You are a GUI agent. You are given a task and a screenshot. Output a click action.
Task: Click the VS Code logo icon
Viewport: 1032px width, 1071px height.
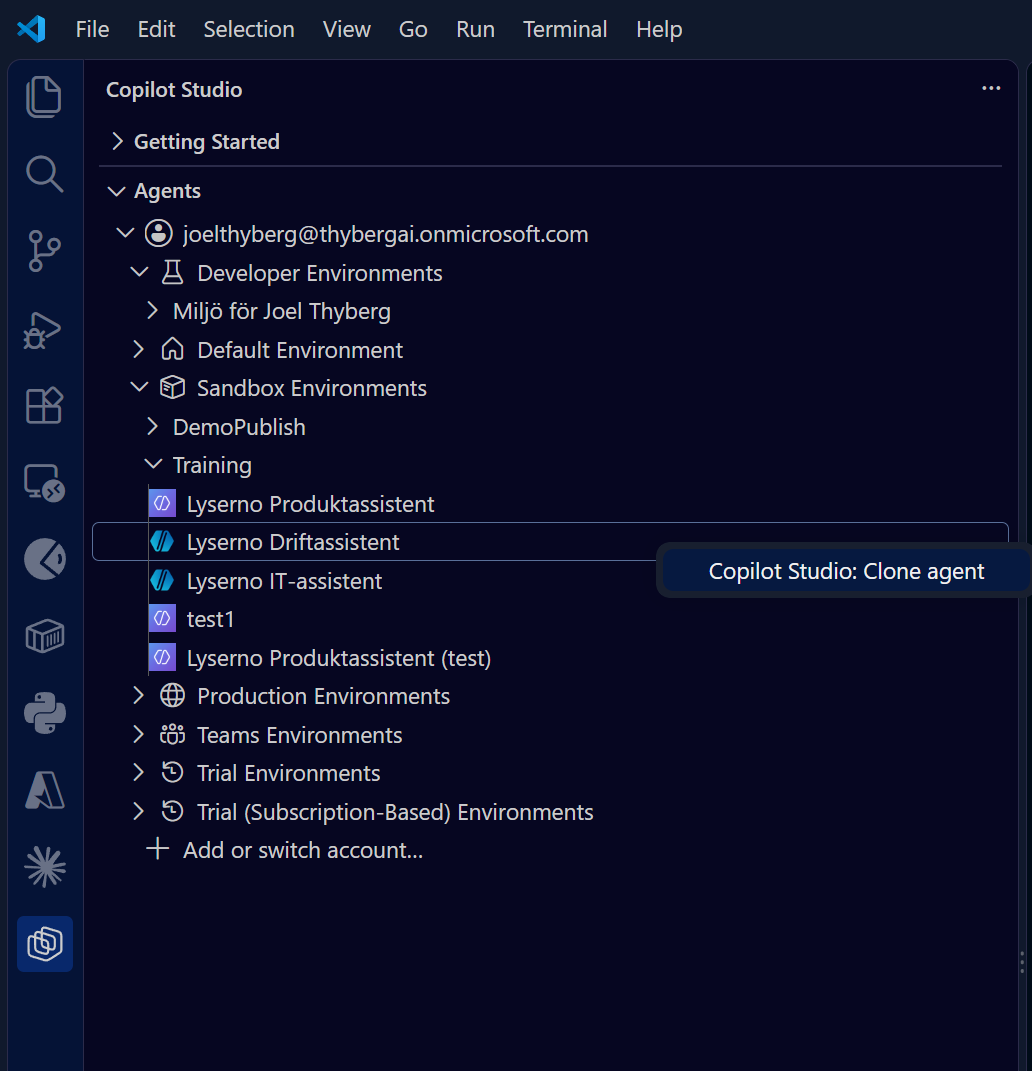click(x=31, y=29)
